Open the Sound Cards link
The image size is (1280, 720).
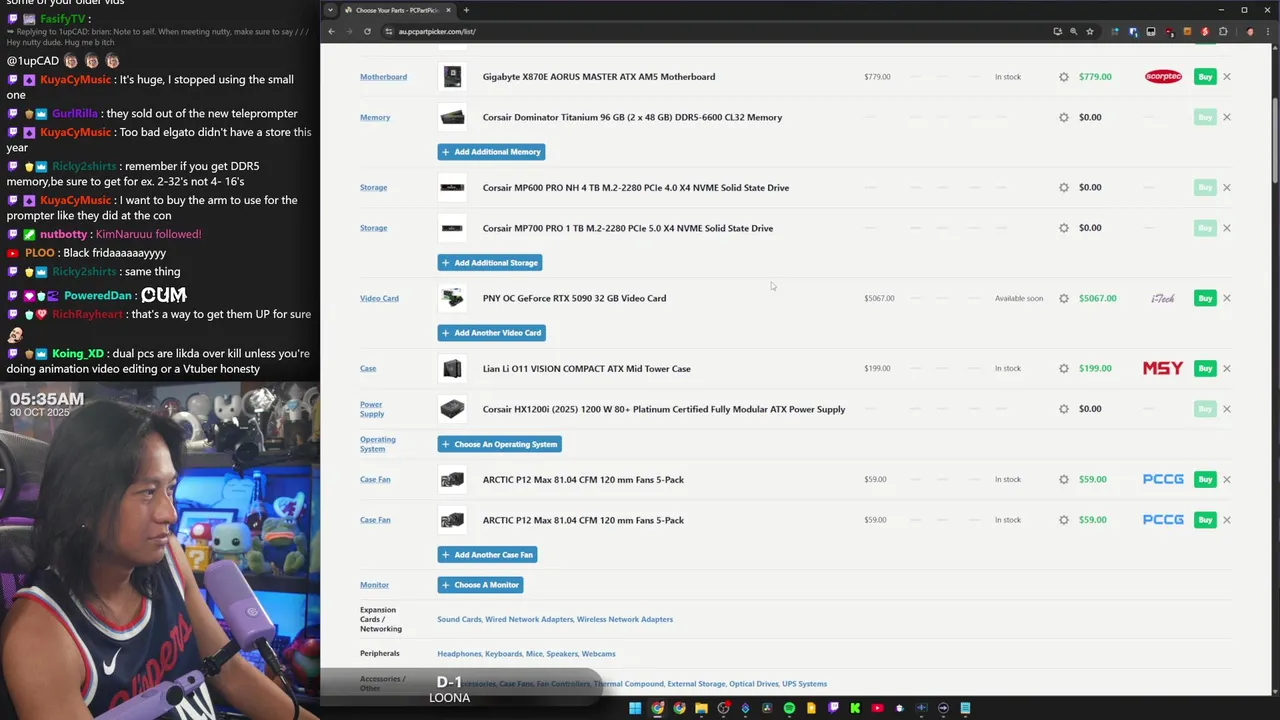tap(459, 619)
